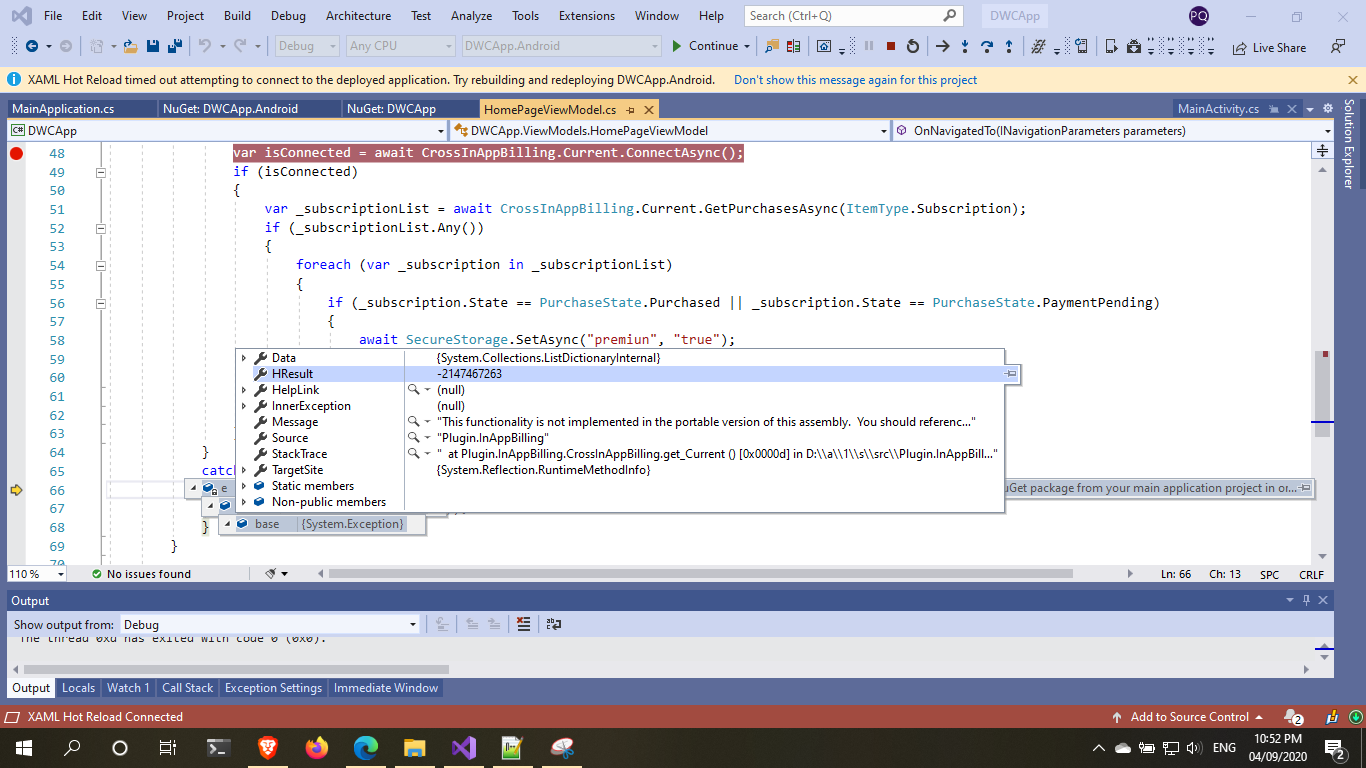Click the Save All icon
The image size is (1366, 768).
pos(175,46)
